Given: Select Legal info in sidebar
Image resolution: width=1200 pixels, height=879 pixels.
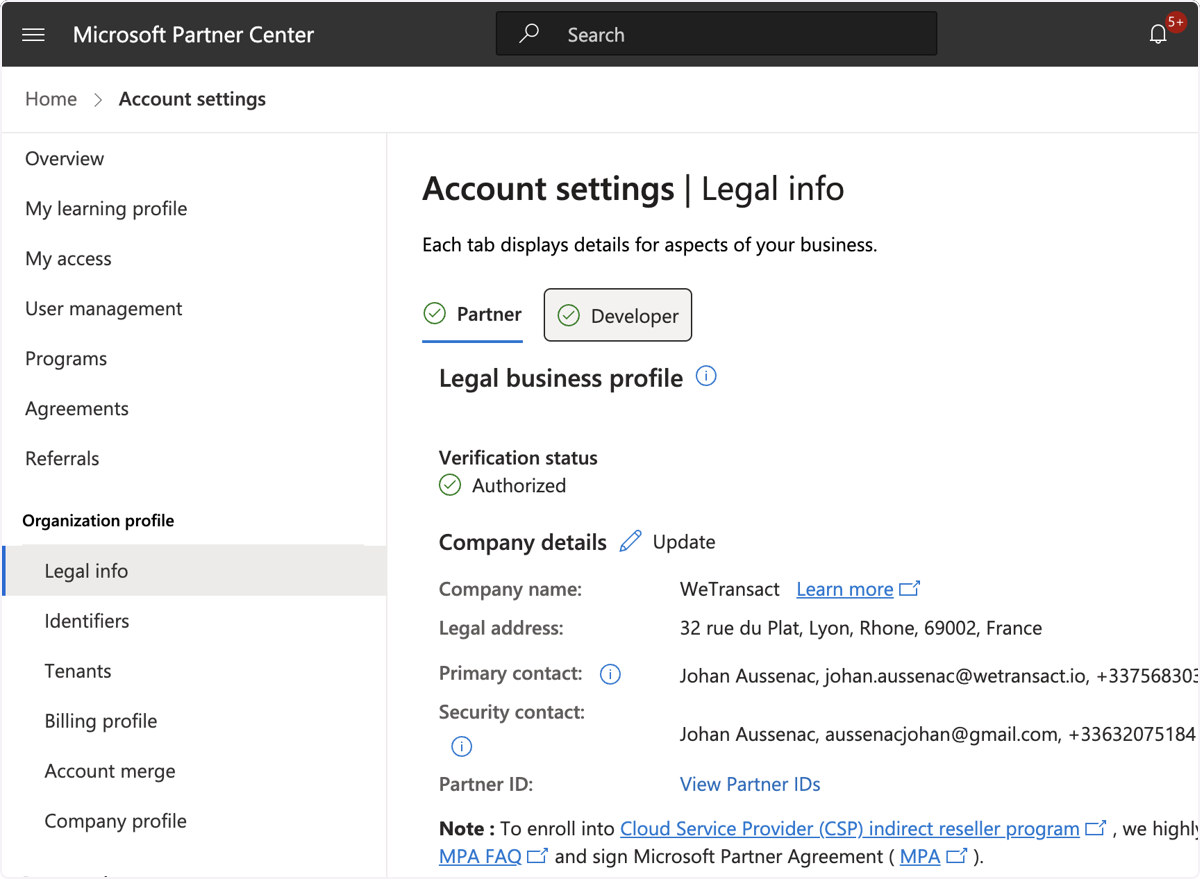Looking at the screenshot, I should (195, 571).
